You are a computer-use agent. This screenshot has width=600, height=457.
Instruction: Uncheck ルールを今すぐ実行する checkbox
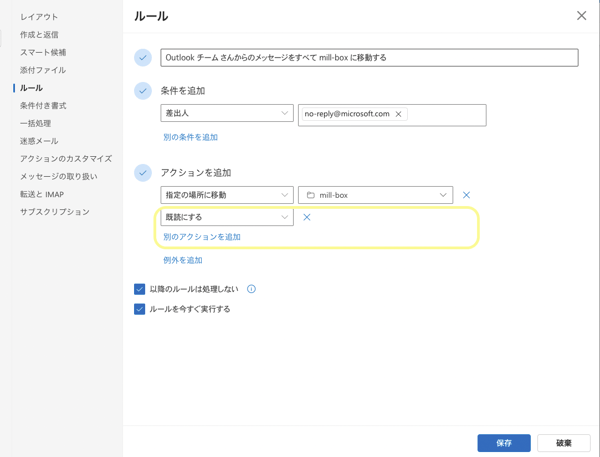click(x=139, y=309)
